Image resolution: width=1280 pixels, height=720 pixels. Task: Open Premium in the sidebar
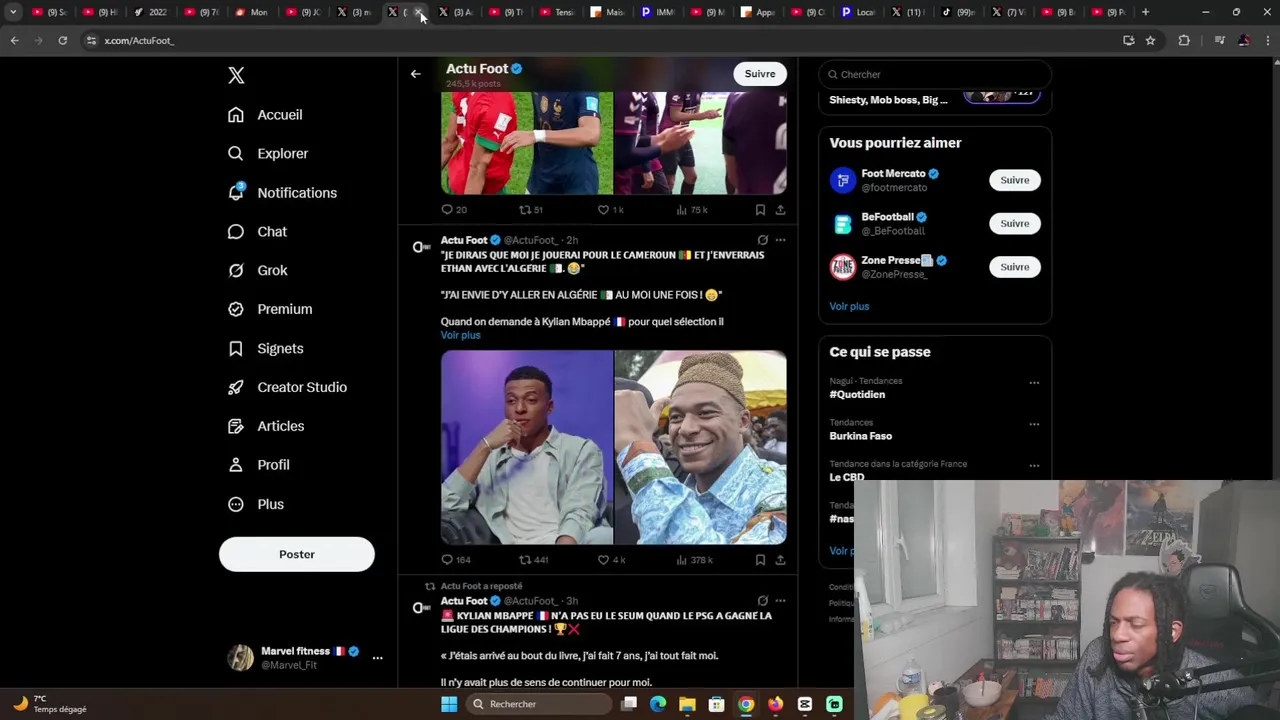click(270, 310)
